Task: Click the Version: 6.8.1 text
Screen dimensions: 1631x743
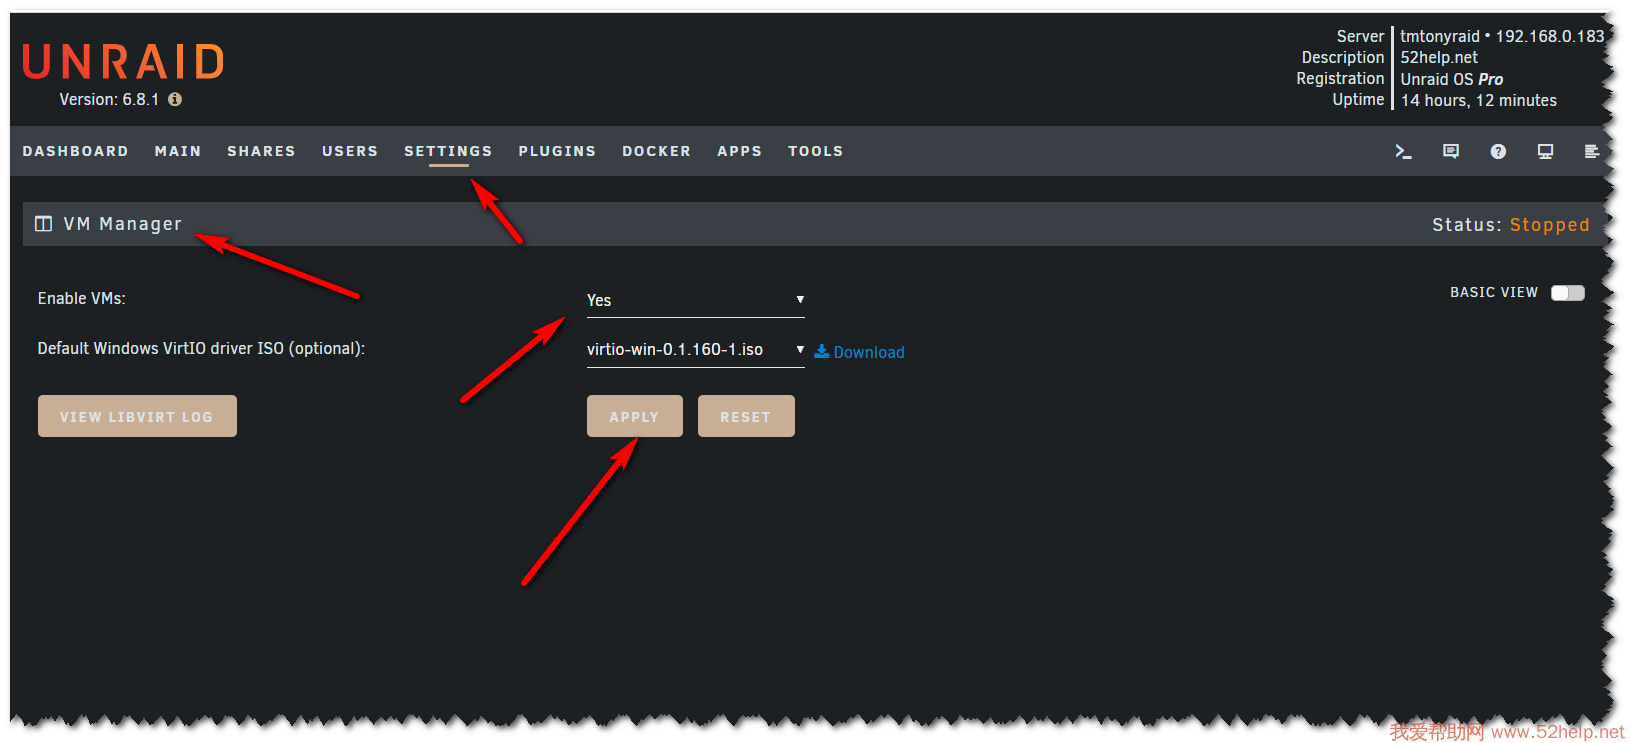Action: [x=109, y=99]
